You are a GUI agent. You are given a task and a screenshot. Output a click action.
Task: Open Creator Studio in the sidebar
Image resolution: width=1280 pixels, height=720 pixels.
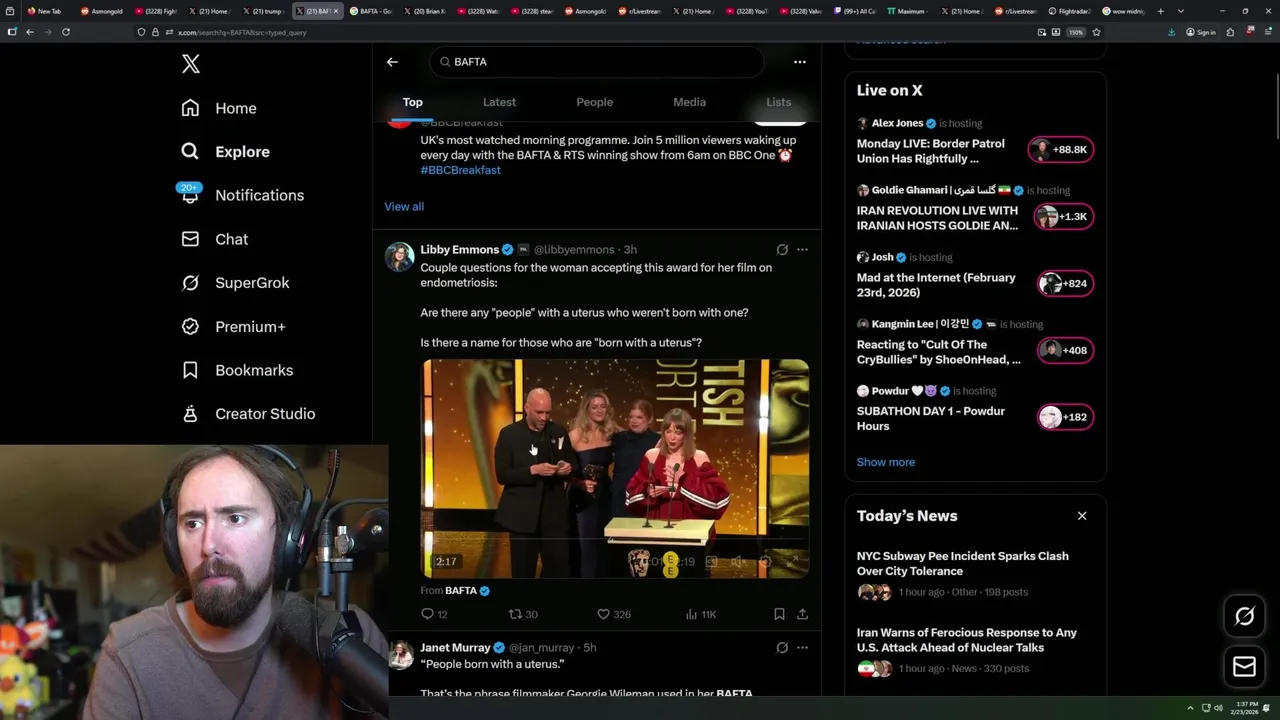pyautogui.click(x=249, y=414)
